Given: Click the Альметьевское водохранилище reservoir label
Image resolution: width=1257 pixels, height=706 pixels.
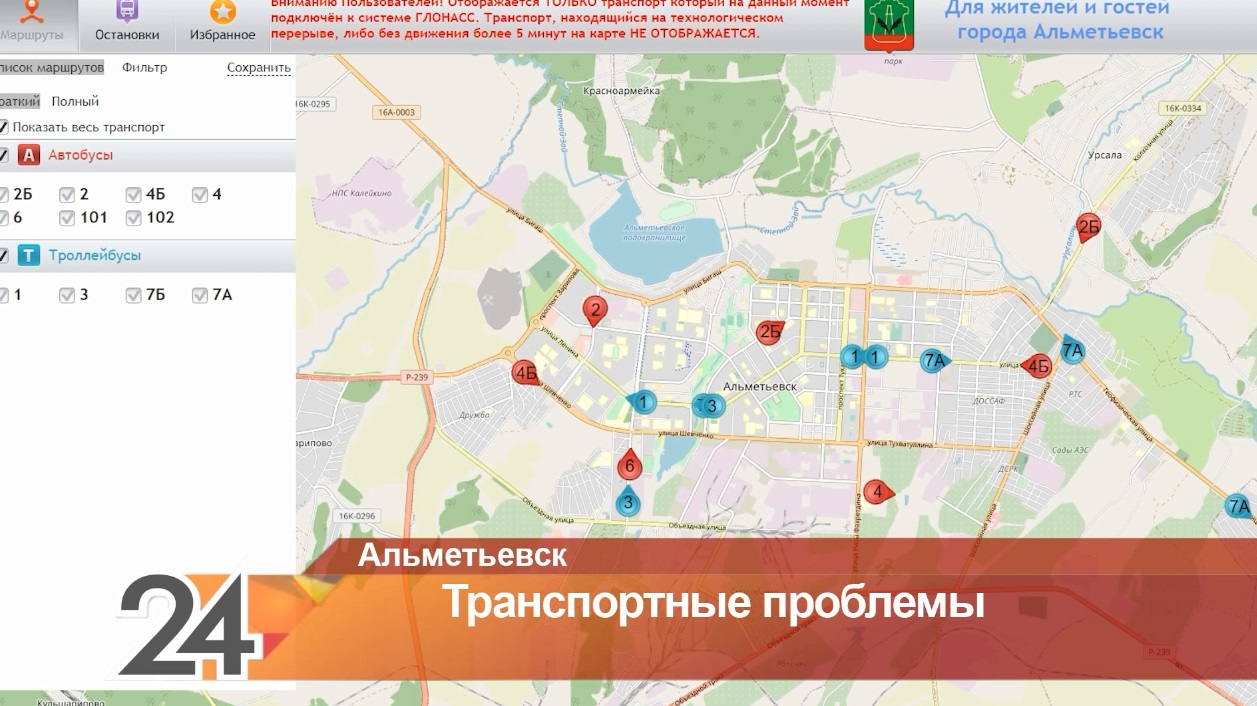Looking at the screenshot, I should (654, 233).
